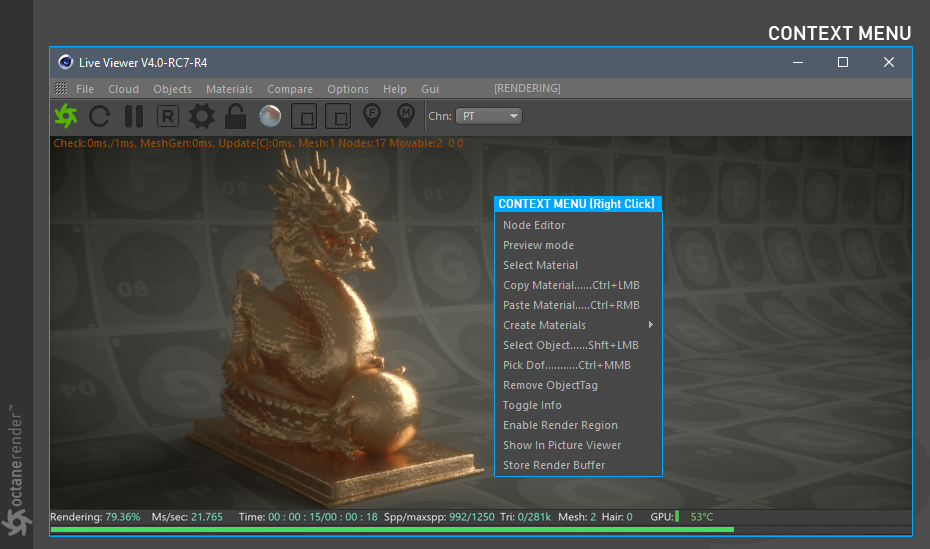
Task: Click the GPU 53°C temperature readout
Action: 702,517
